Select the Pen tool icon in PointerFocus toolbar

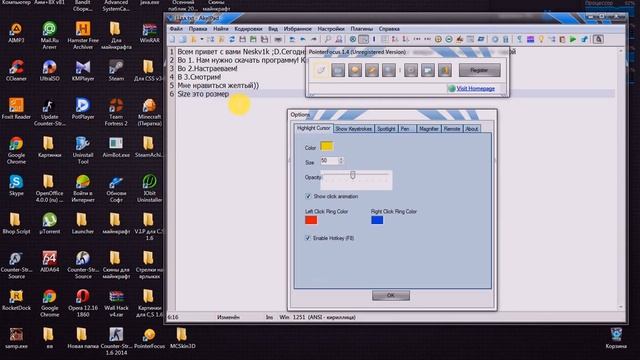point(371,70)
